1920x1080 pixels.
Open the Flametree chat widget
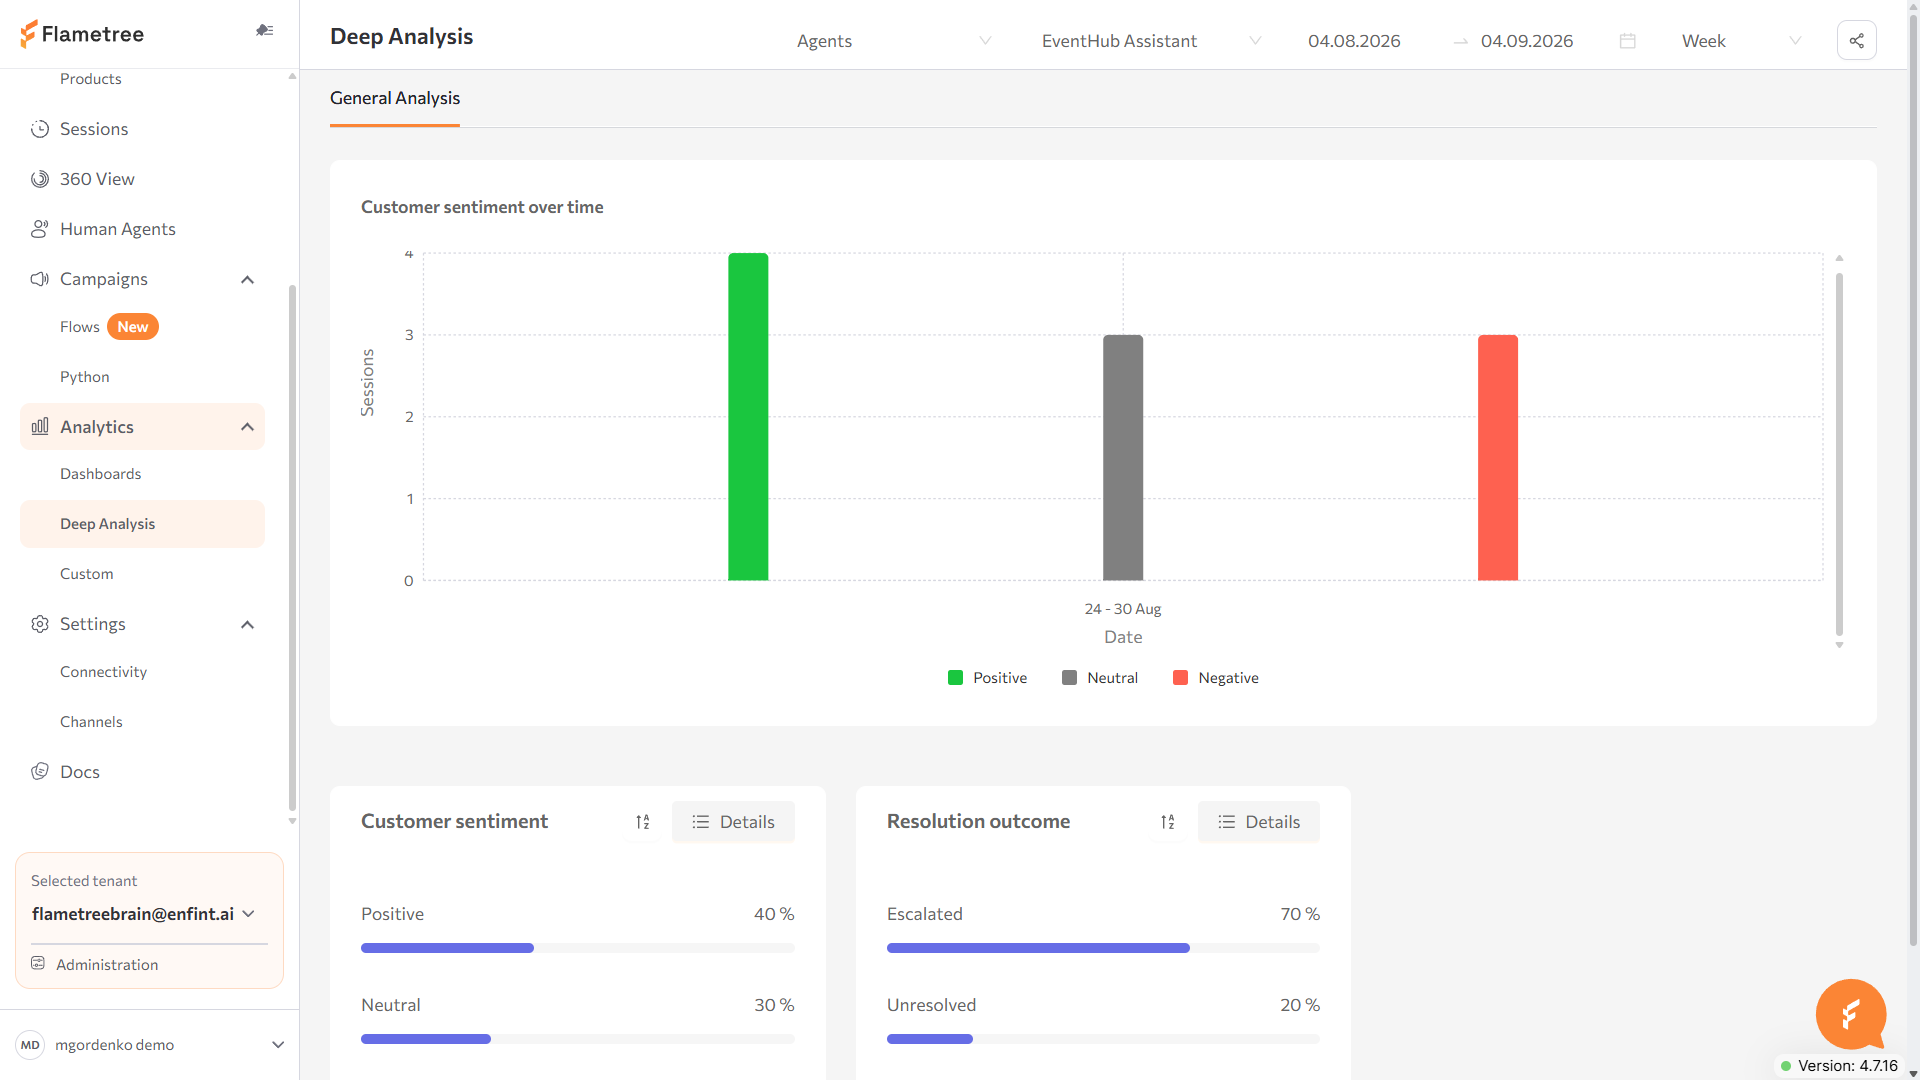pyautogui.click(x=1851, y=1014)
